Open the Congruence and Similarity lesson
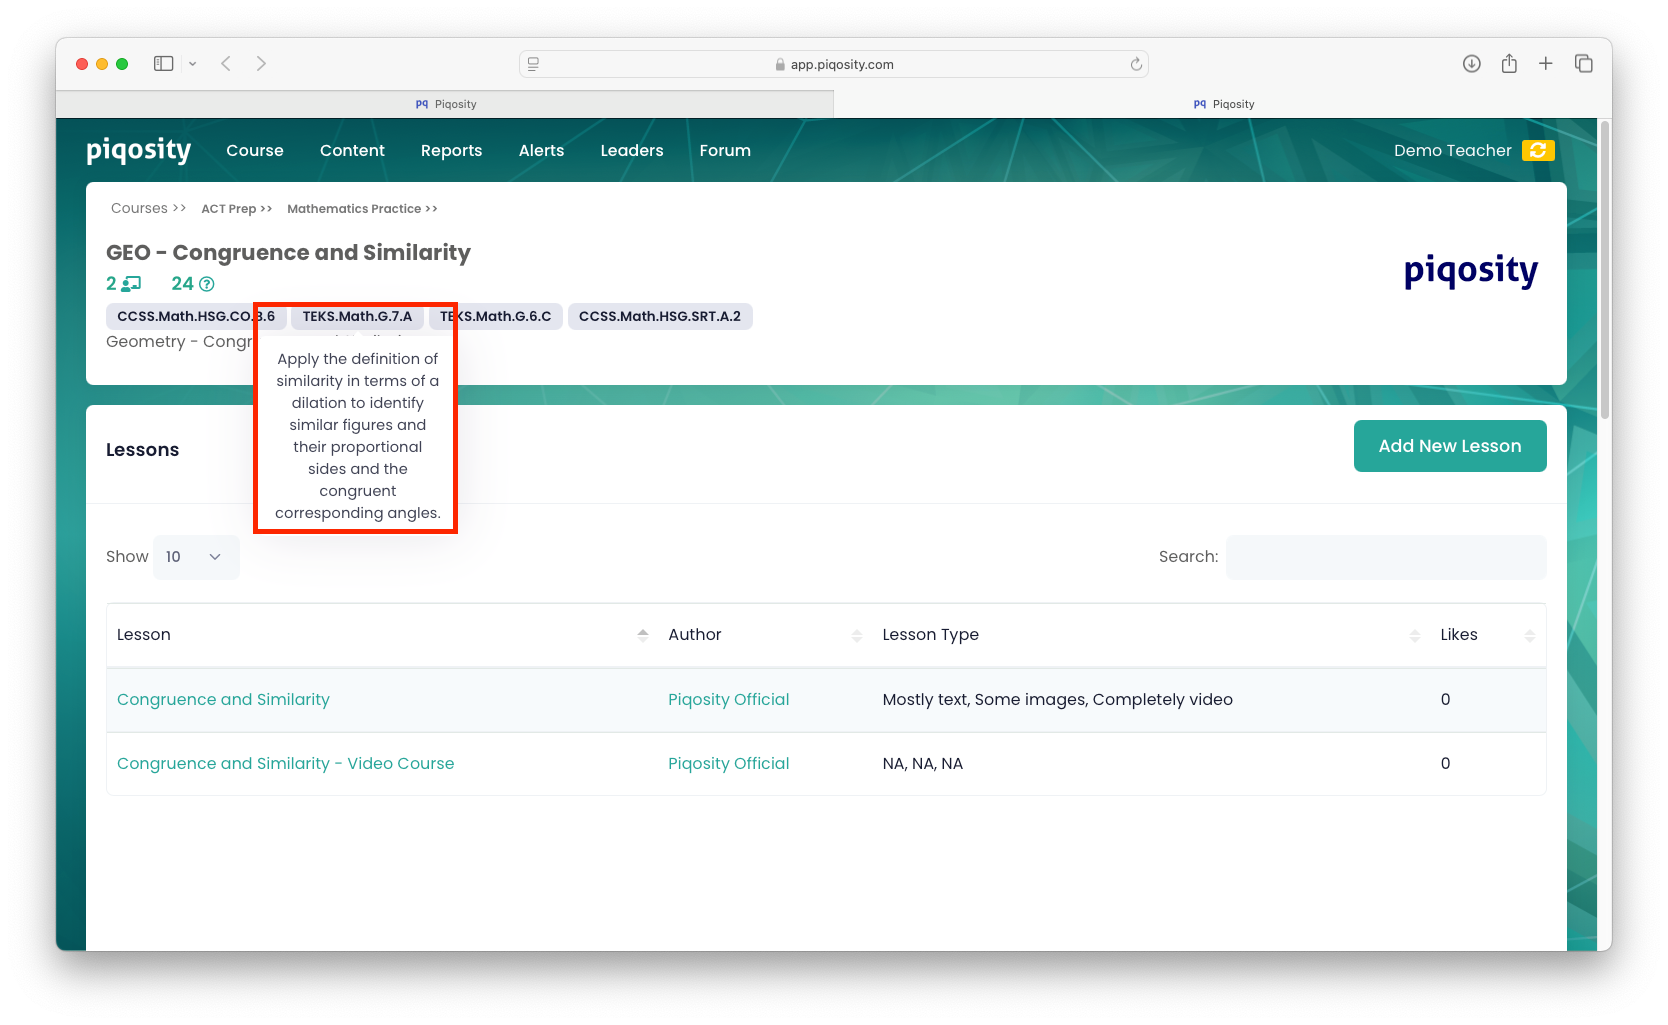The height and width of the screenshot is (1025, 1668). (223, 700)
